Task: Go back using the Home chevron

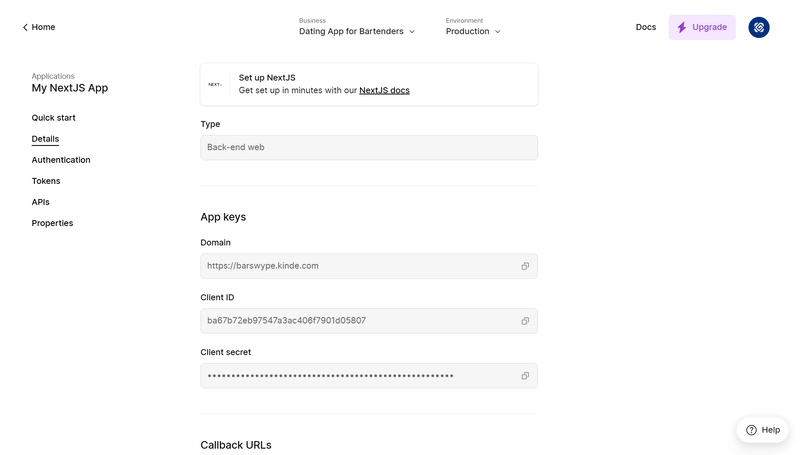Action: click(25, 28)
